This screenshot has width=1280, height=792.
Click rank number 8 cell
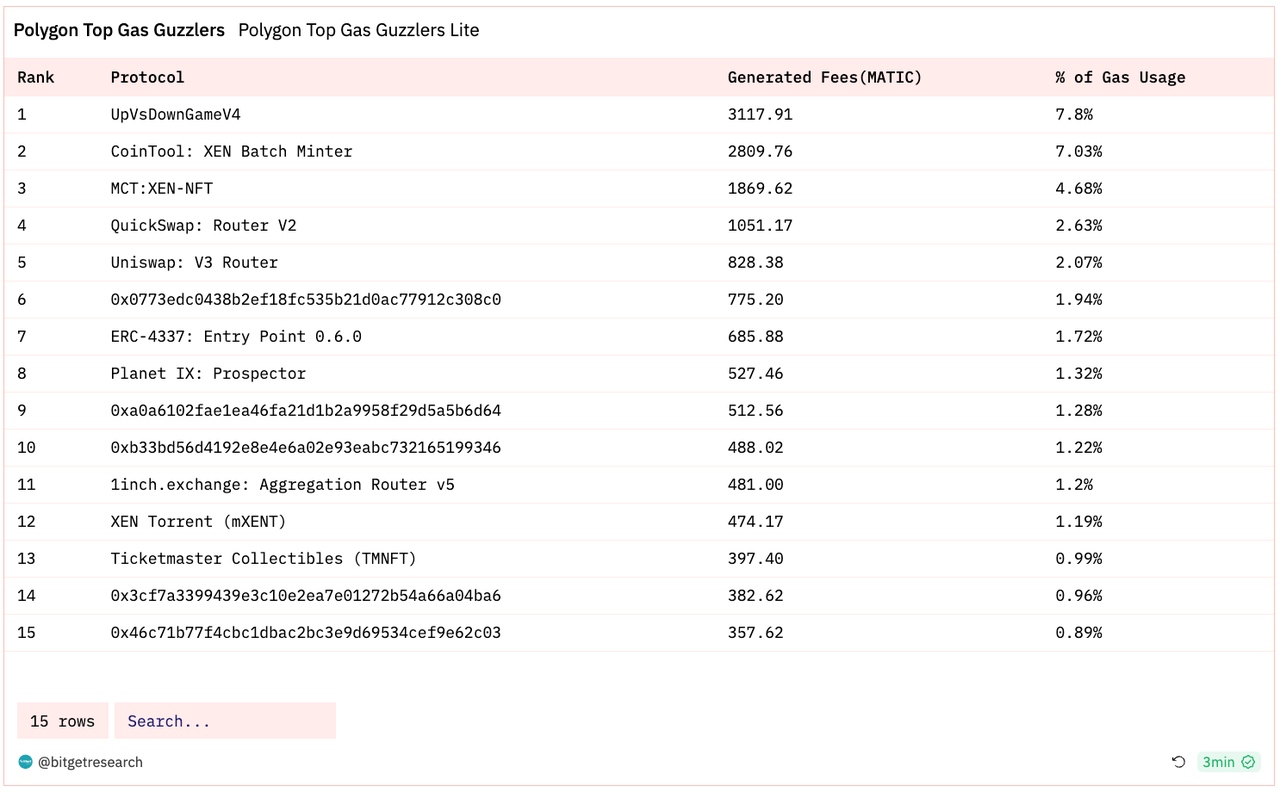[x=22, y=373]
